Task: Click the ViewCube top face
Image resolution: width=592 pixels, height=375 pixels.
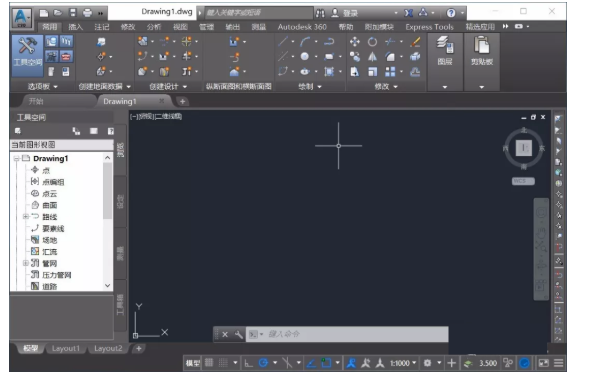Action: (524, 148)
